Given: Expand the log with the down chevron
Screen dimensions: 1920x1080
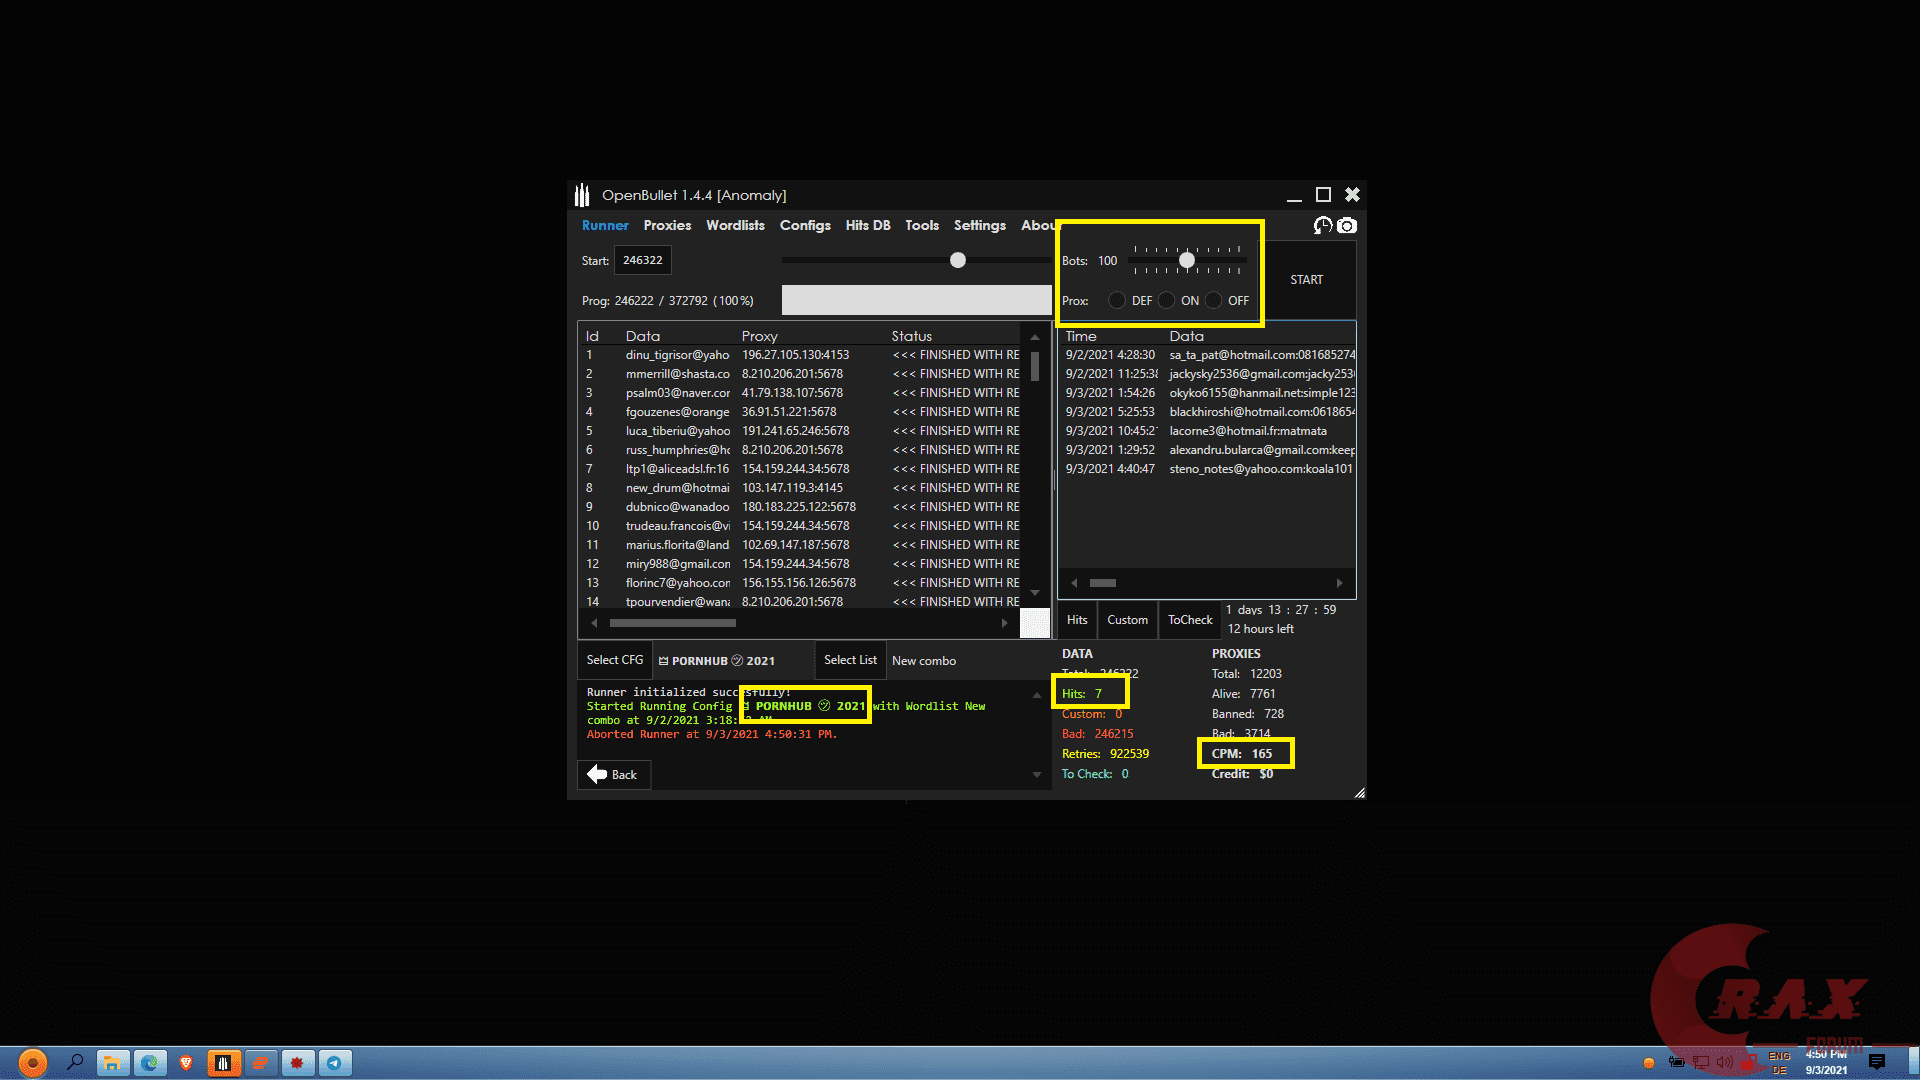Looking at the screenshot, I should (x=1036, y=773).
